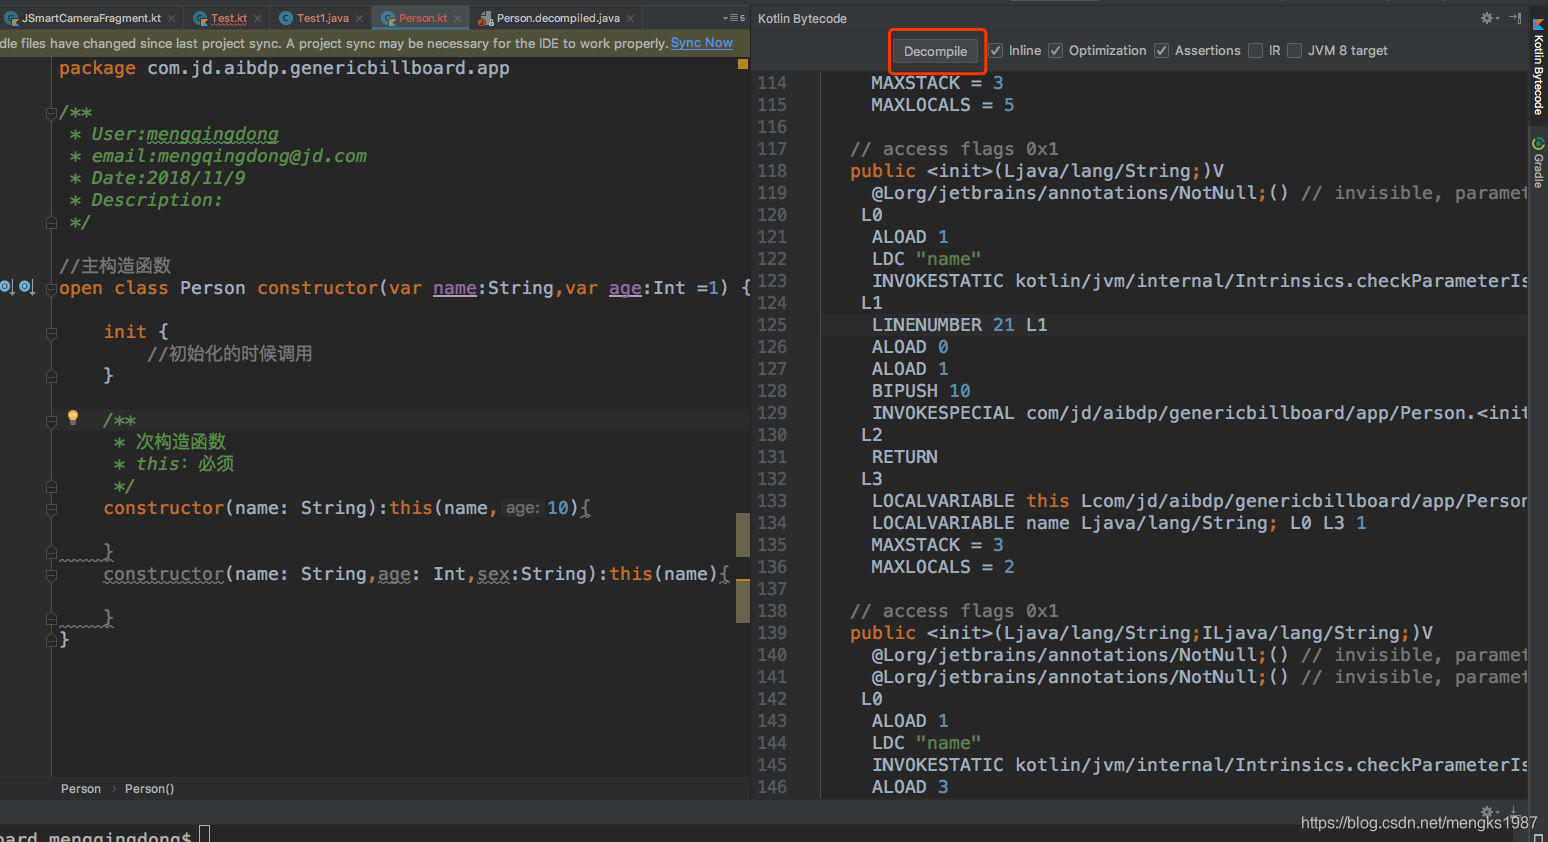Viewport: 1548px width, 842px height.
Task: Click the JSmartCameraFragment.kt Kotlin file icon
Action: pyautogui.click(x=11, y=18)
